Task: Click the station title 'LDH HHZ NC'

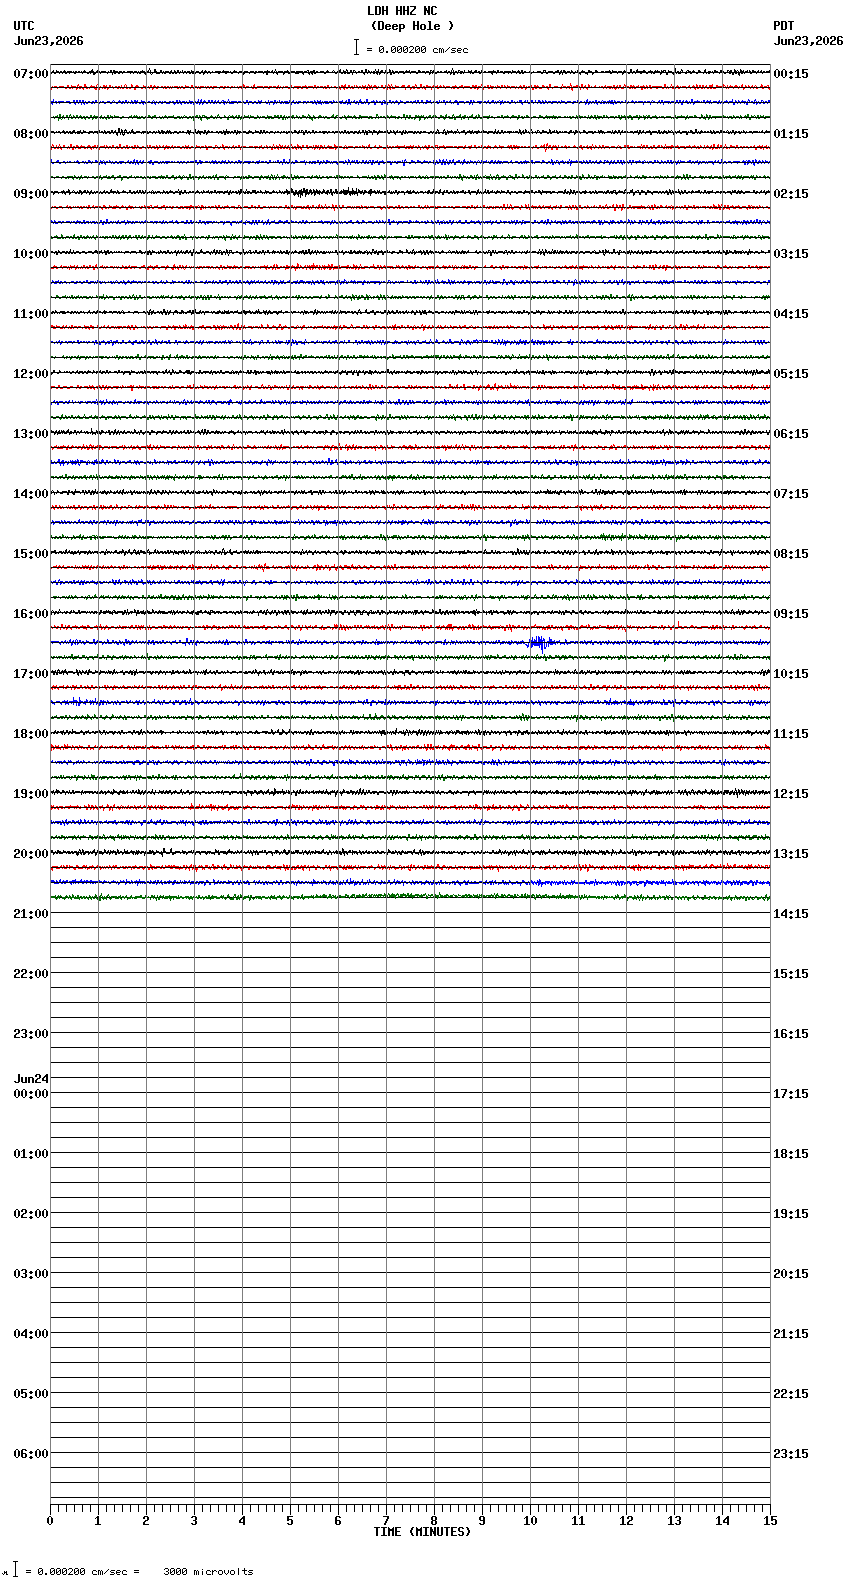Action: [402, 11]
